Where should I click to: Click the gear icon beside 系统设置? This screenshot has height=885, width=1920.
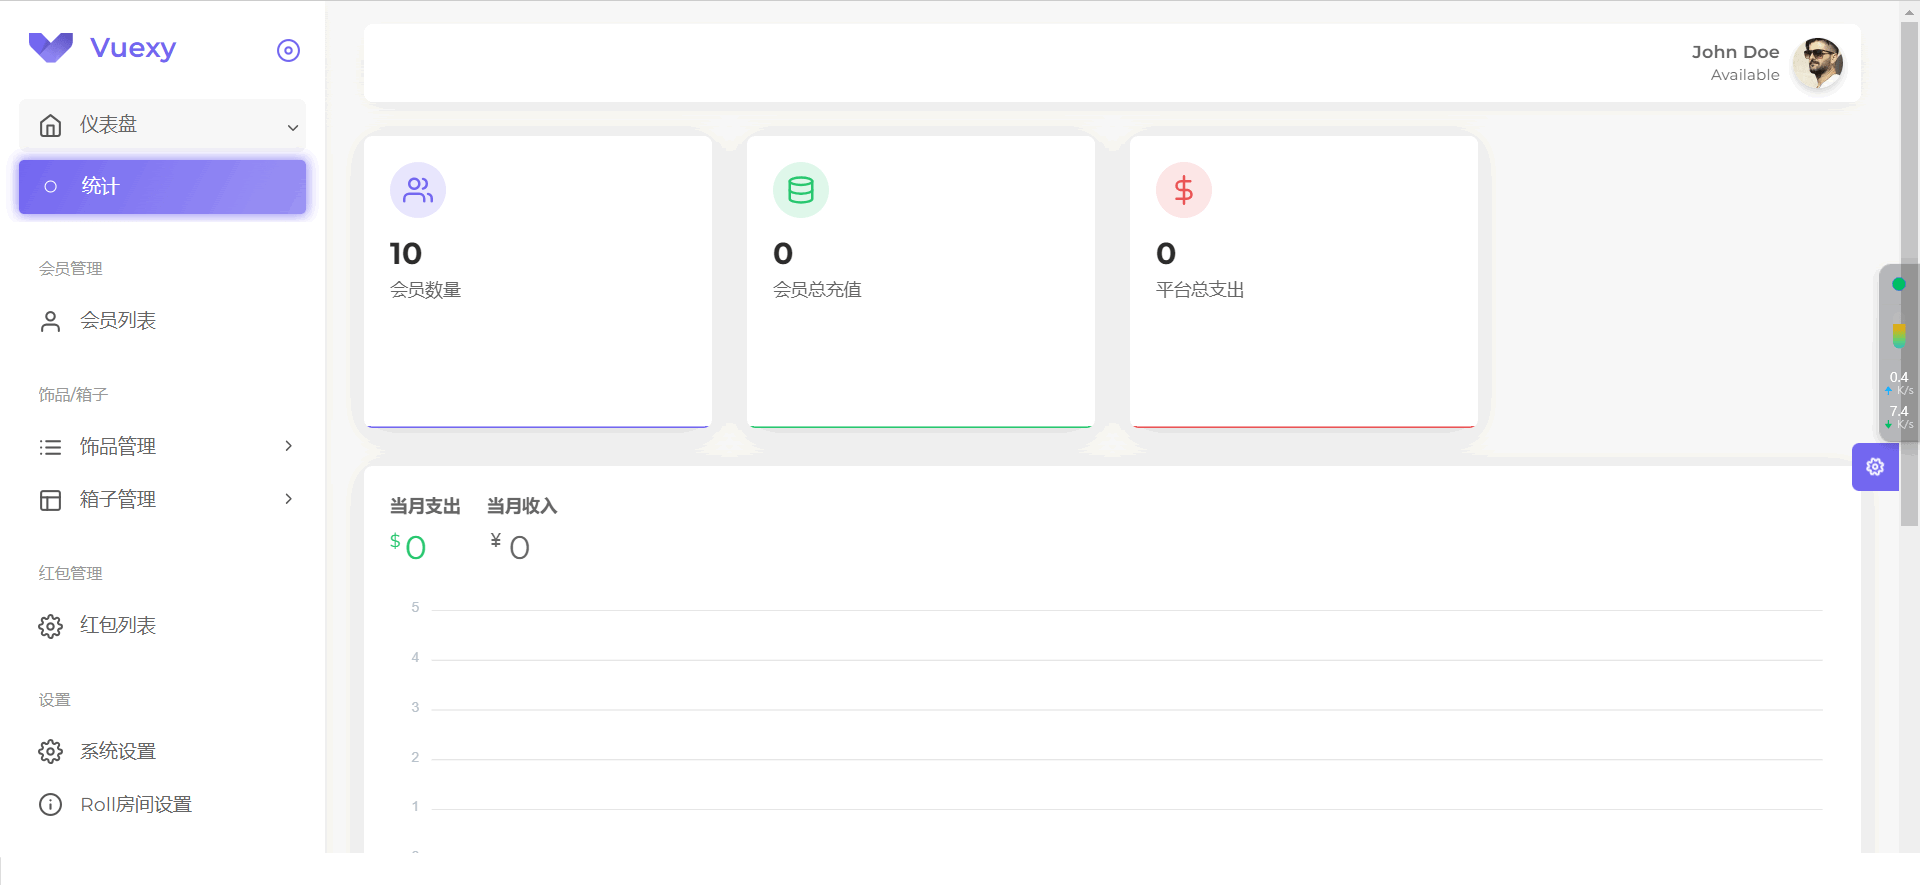[x=50, y=752]
